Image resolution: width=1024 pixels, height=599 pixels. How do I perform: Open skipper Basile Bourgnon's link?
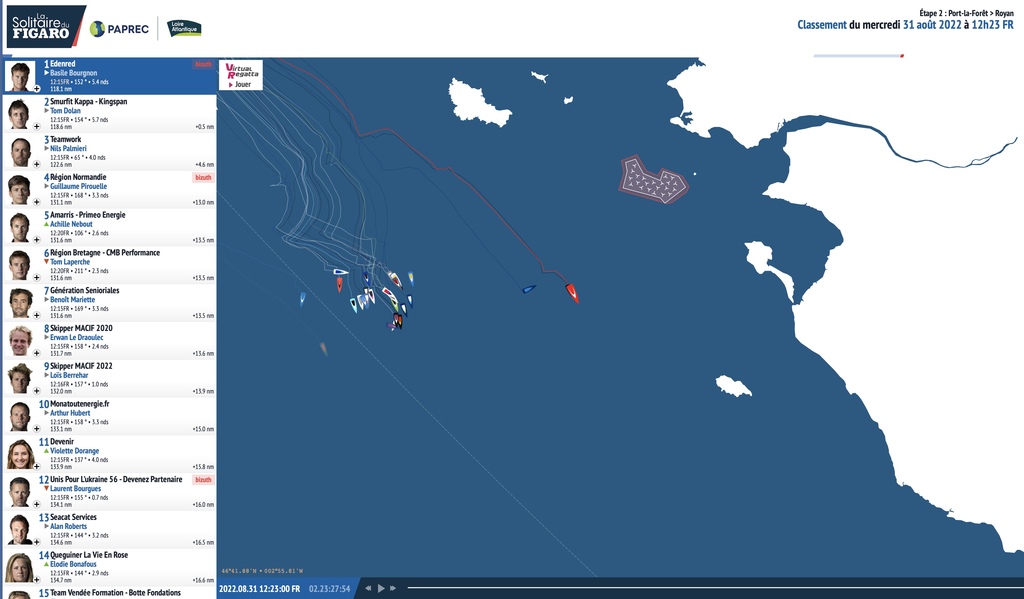coord(74,73)
